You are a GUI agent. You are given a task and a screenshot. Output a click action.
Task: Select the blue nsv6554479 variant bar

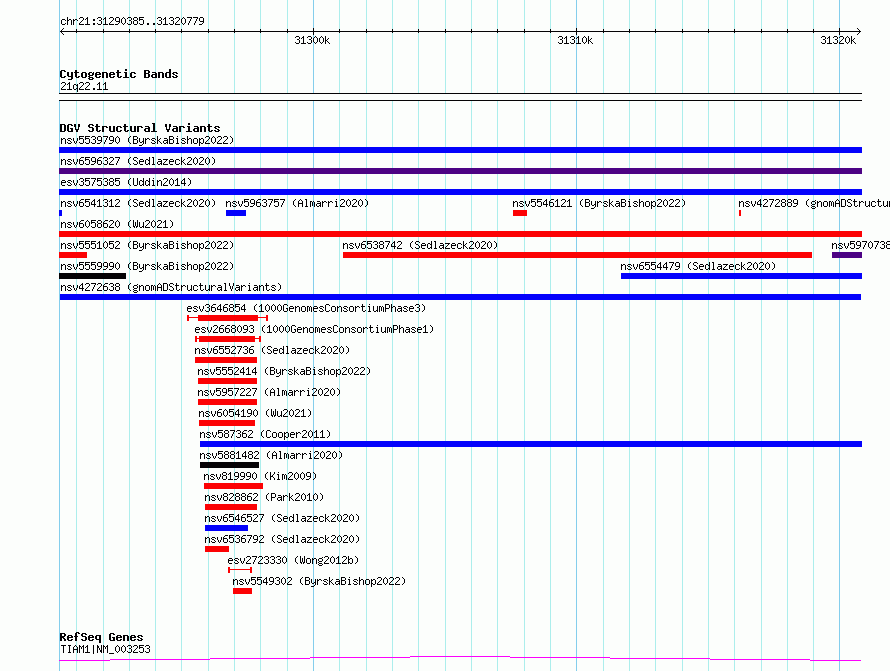pos(741,276)
